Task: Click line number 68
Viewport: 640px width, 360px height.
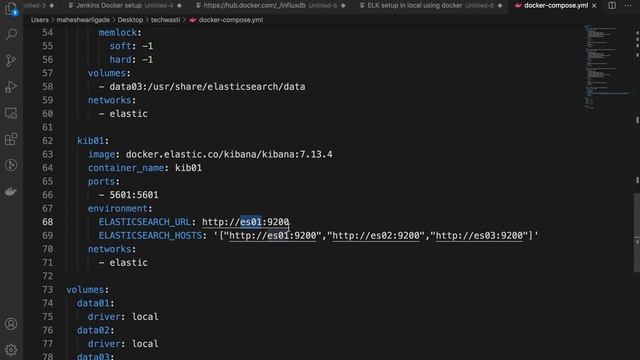Action: 48,222
